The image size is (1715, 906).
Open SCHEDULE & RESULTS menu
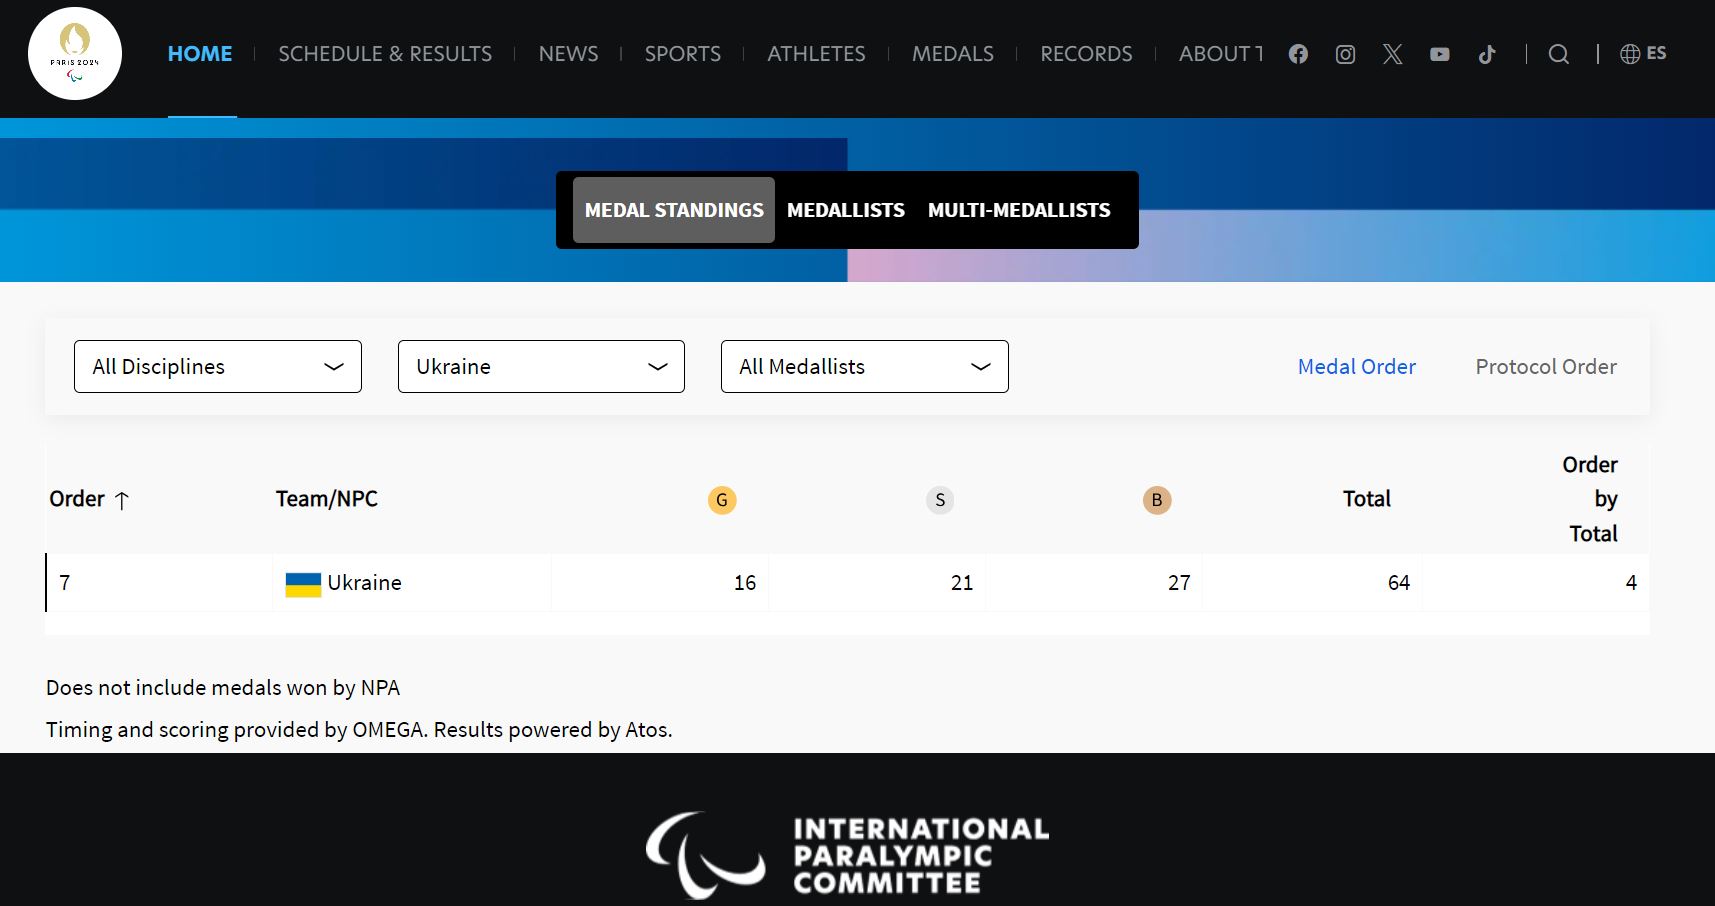385,54
